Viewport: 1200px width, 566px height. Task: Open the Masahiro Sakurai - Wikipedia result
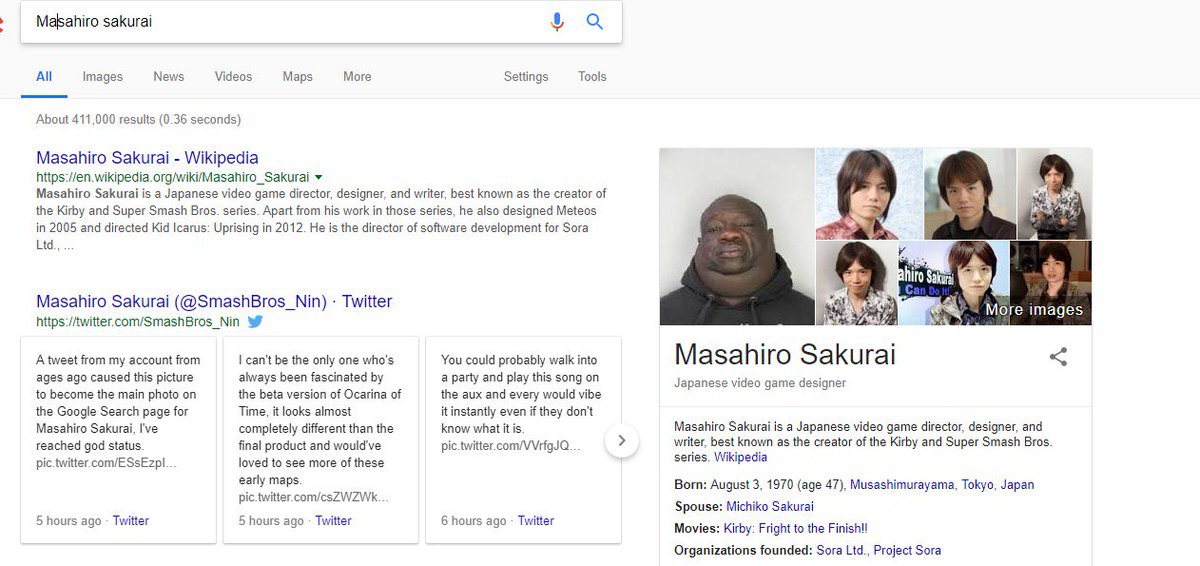point(147,157)
